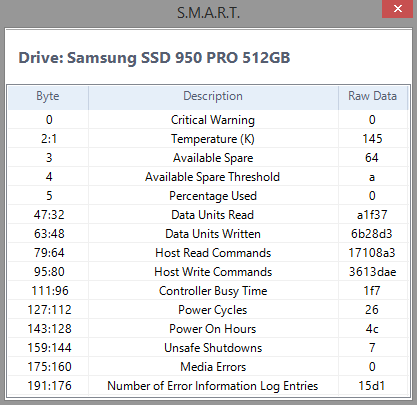The width and height of the screenshot is (417, 405).
Task: Select the Critical Warning row description
Action: tap(213, 120)
